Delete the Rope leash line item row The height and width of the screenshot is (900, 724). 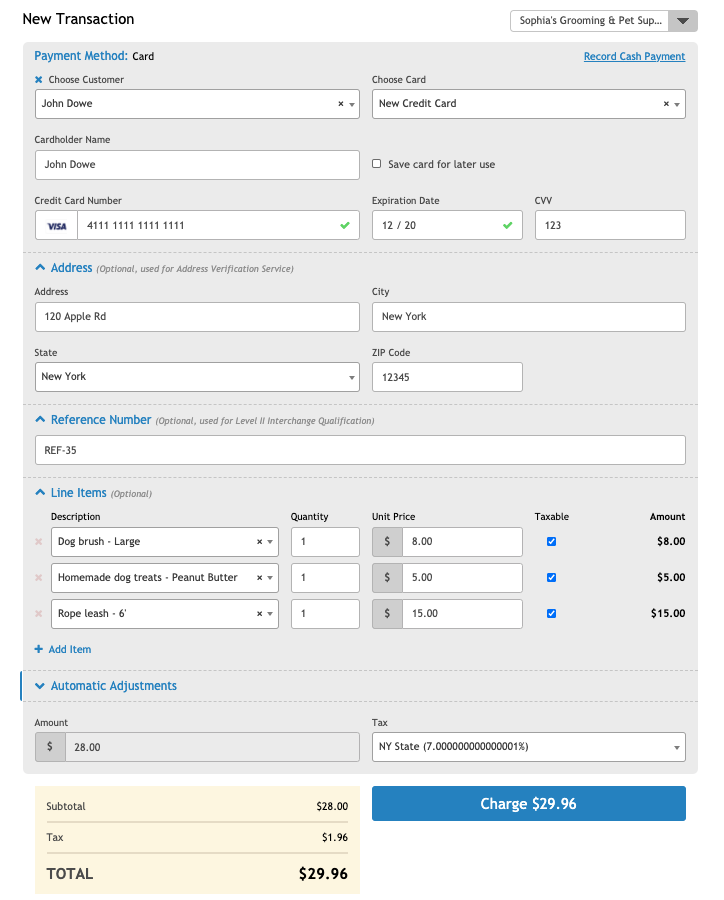[x=39, y=614]
